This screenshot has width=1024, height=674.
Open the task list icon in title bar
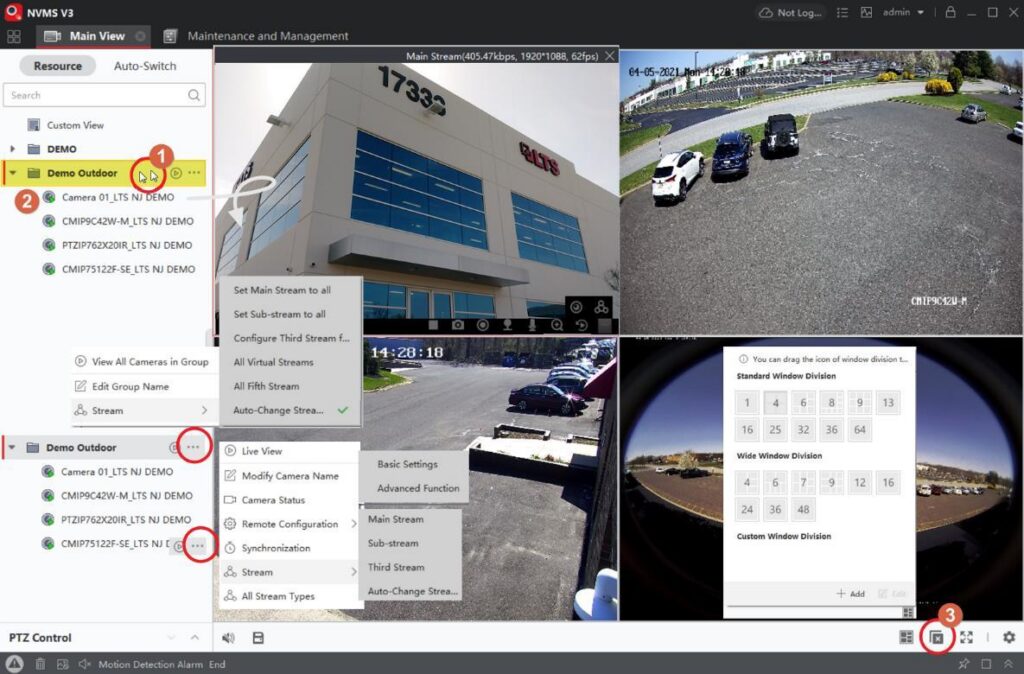pyautogui.click(x=842, y=12)
